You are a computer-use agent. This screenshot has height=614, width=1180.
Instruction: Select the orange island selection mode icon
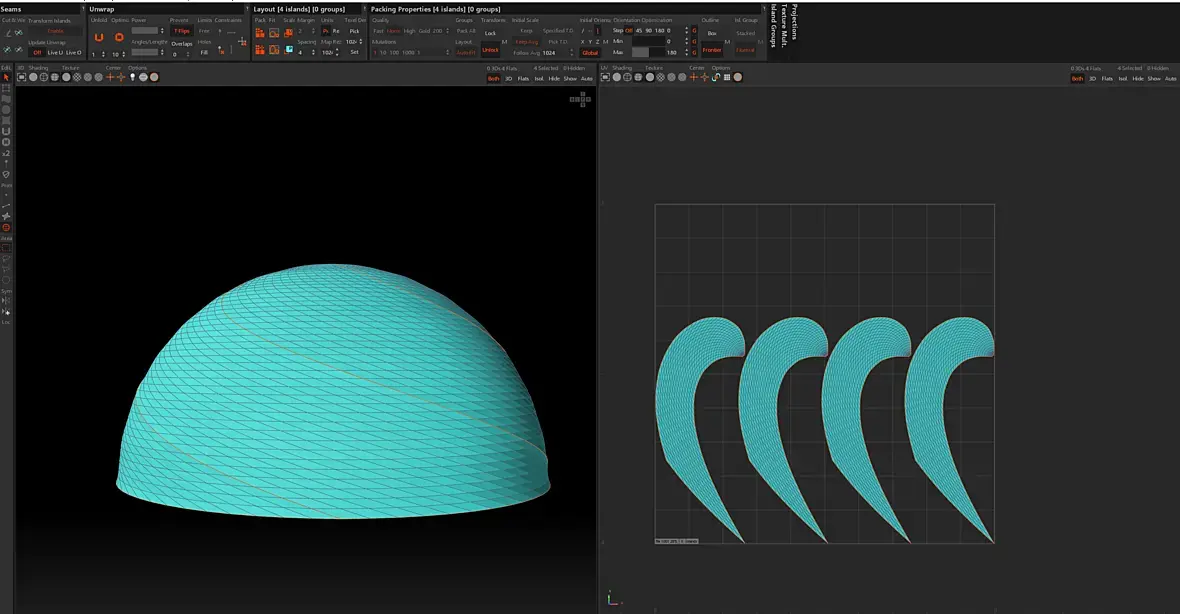tap(6, 227)
